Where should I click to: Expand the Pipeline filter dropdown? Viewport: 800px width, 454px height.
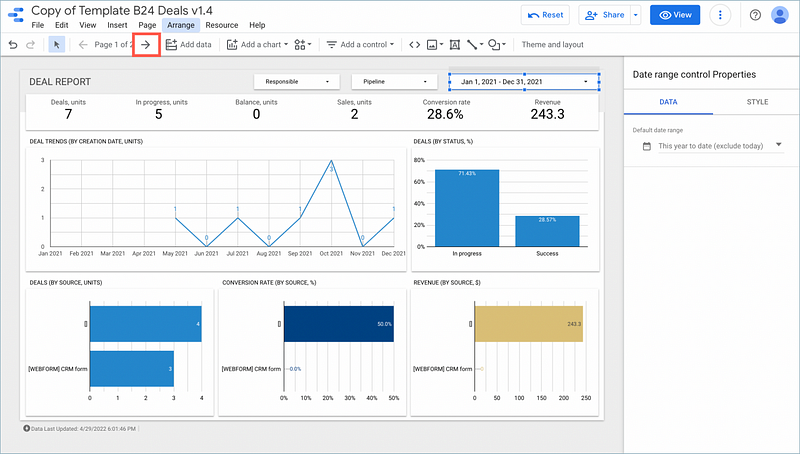pos(394,82)
